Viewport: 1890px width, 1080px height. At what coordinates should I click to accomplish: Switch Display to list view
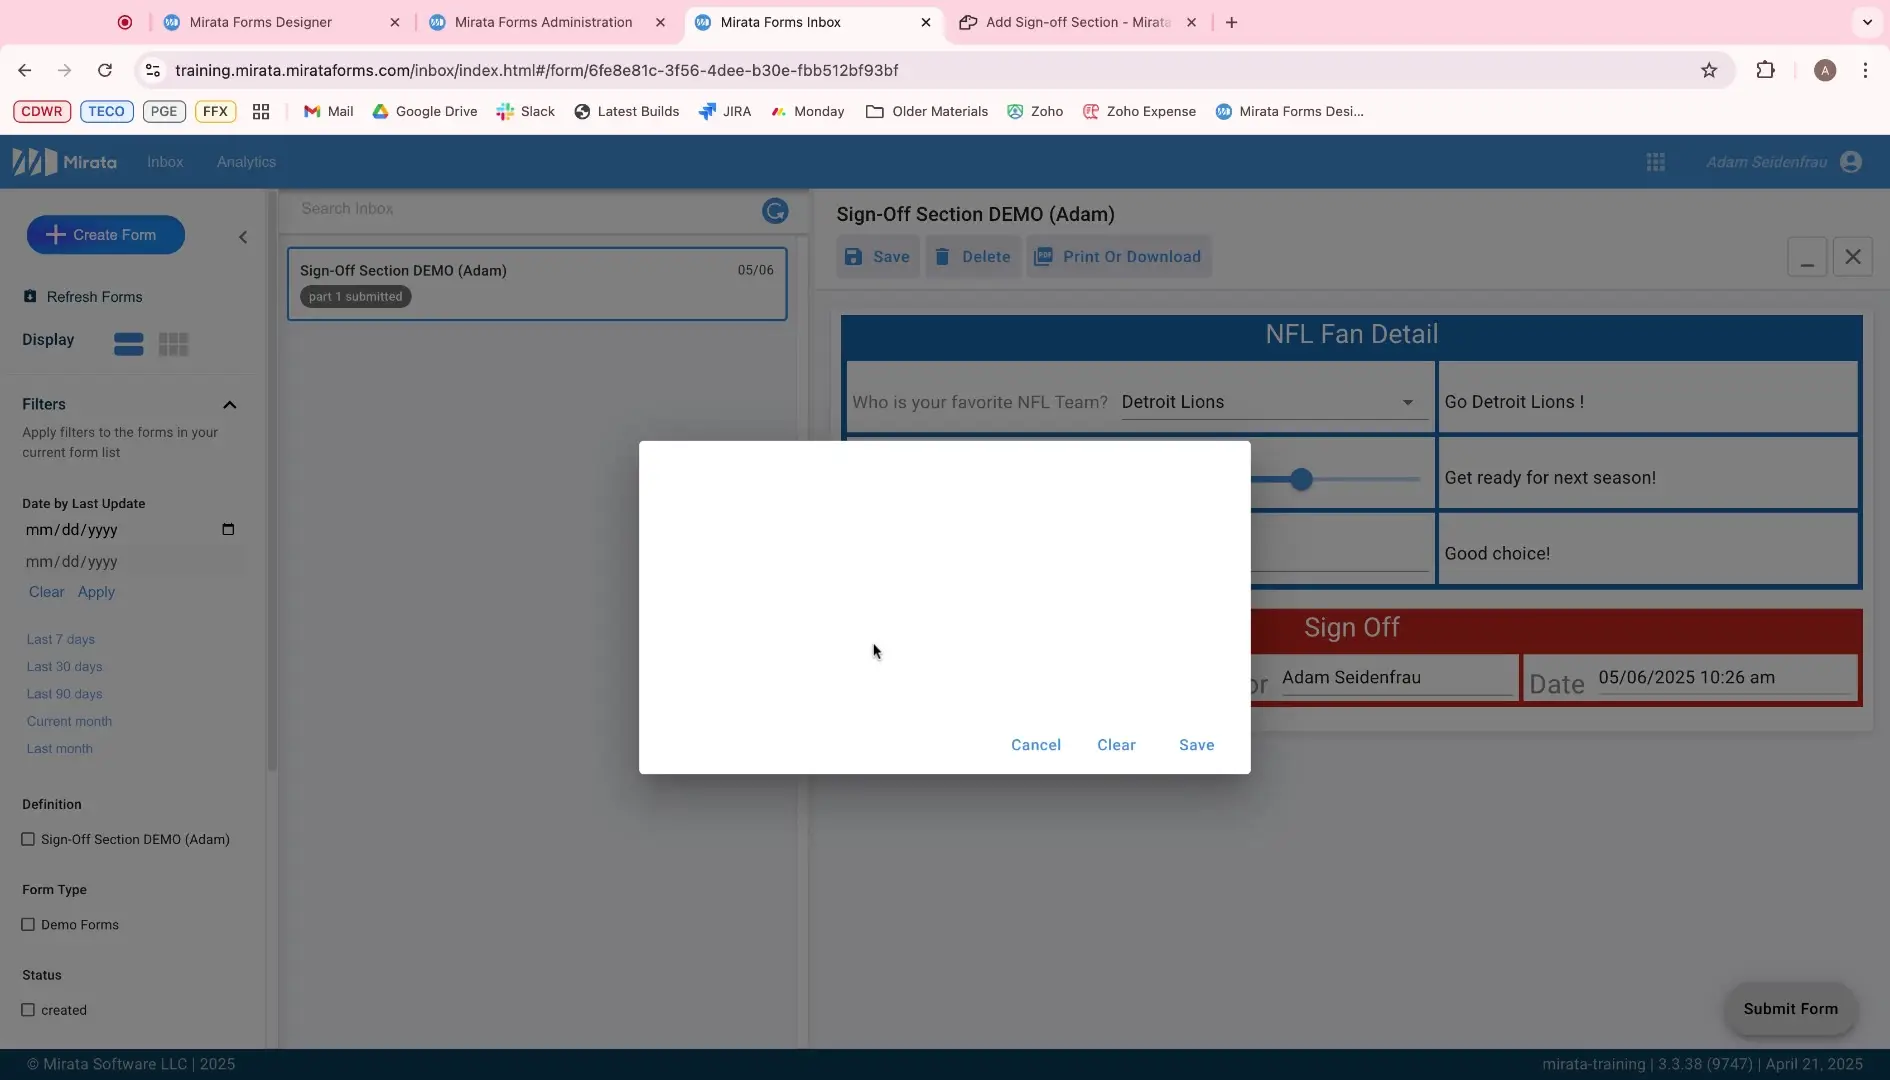129,344
